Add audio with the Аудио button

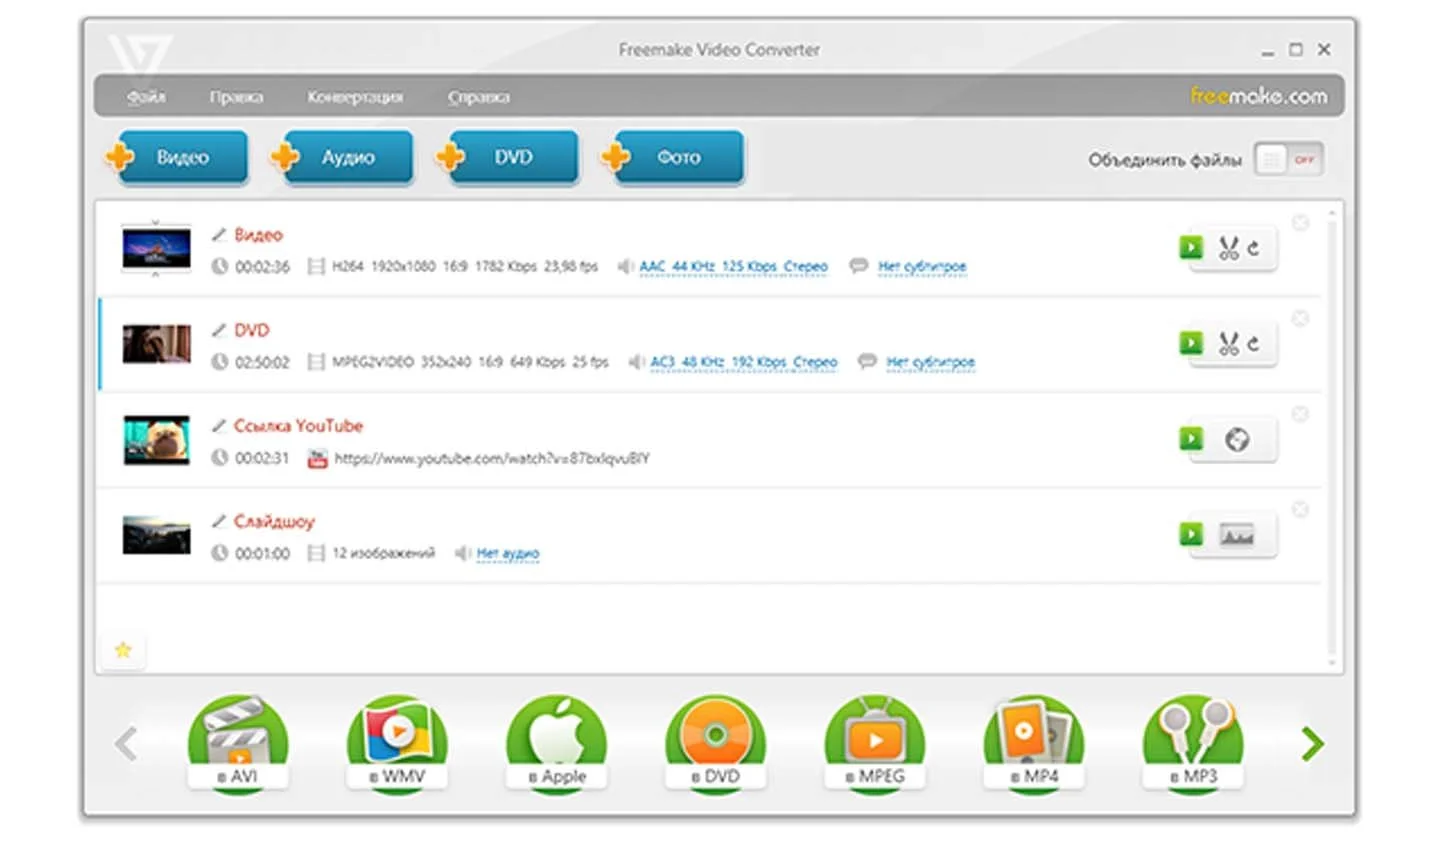[342, 157]
